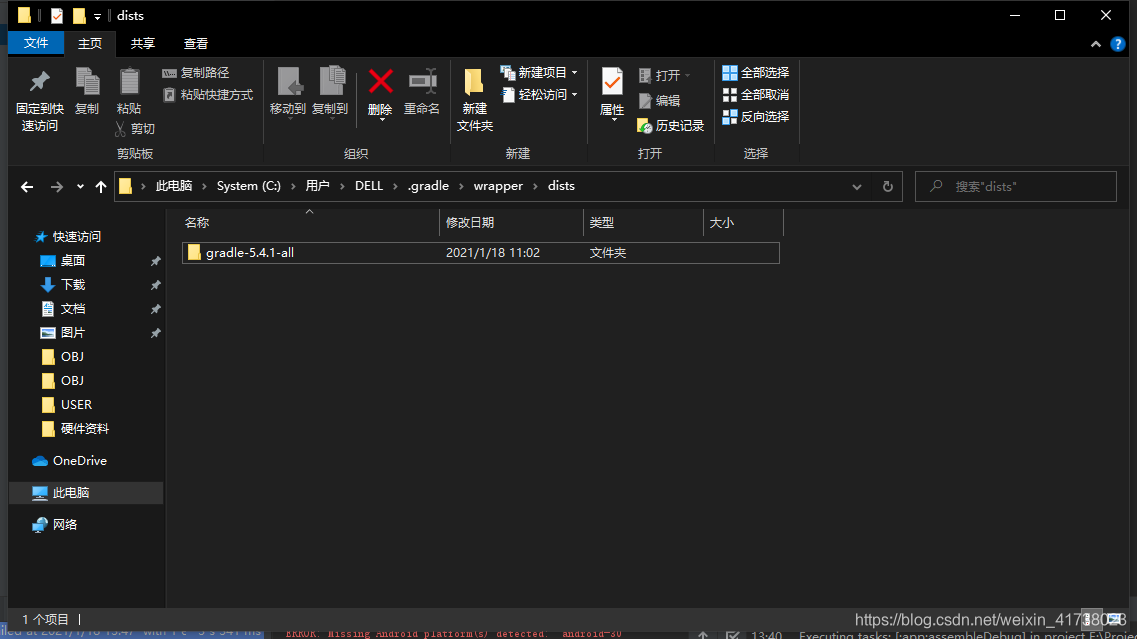1137x639 pixels.
Task: Click the search dists input box
Action: (x=1015, y=186)
